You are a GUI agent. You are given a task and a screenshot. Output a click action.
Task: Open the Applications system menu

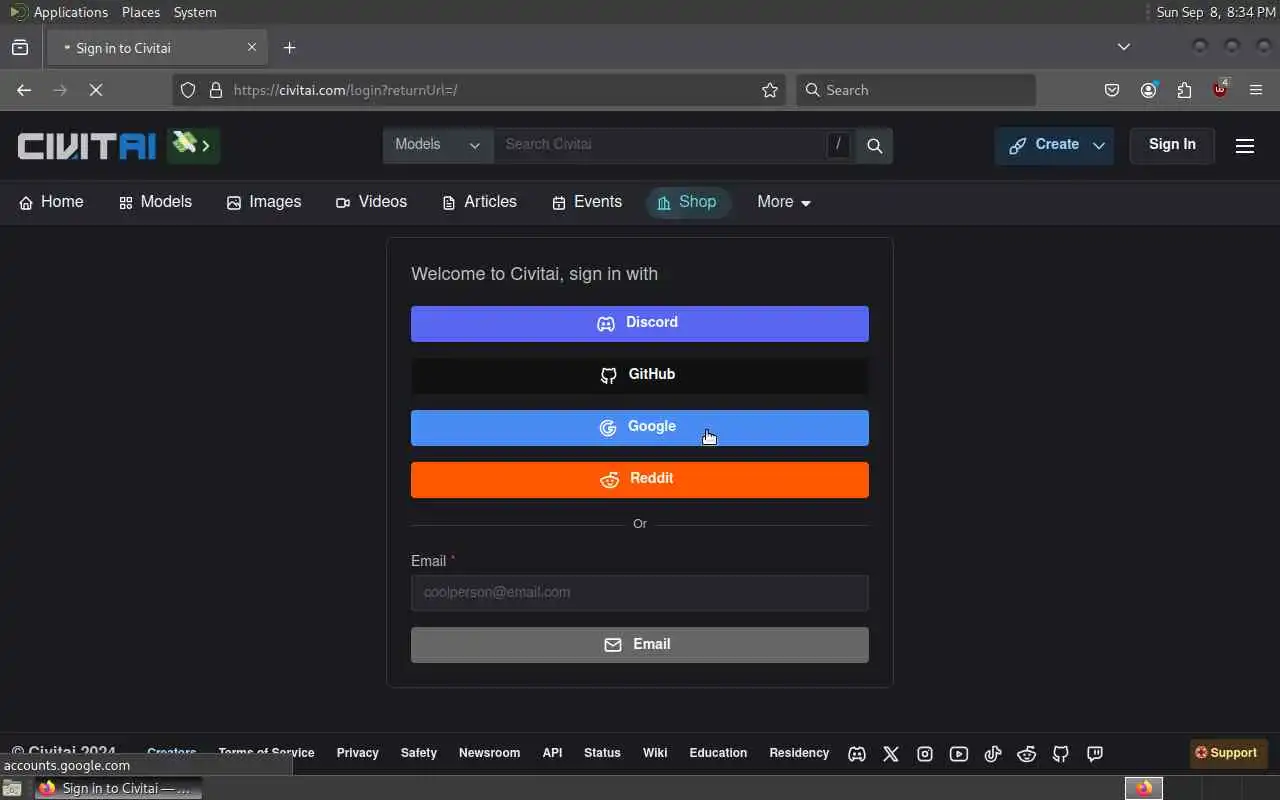[x=58, y=12]
